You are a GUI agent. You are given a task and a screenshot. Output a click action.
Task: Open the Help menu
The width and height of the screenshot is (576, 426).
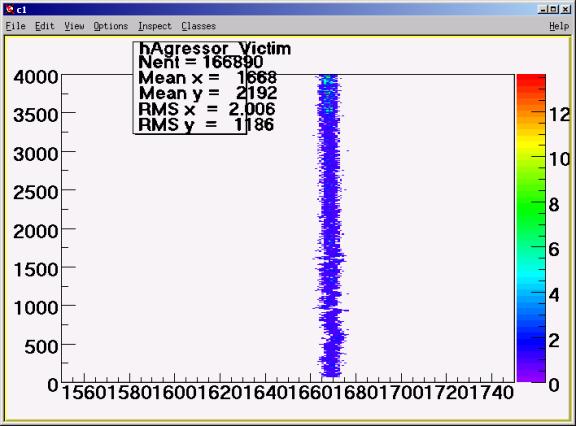pos(559,26)
